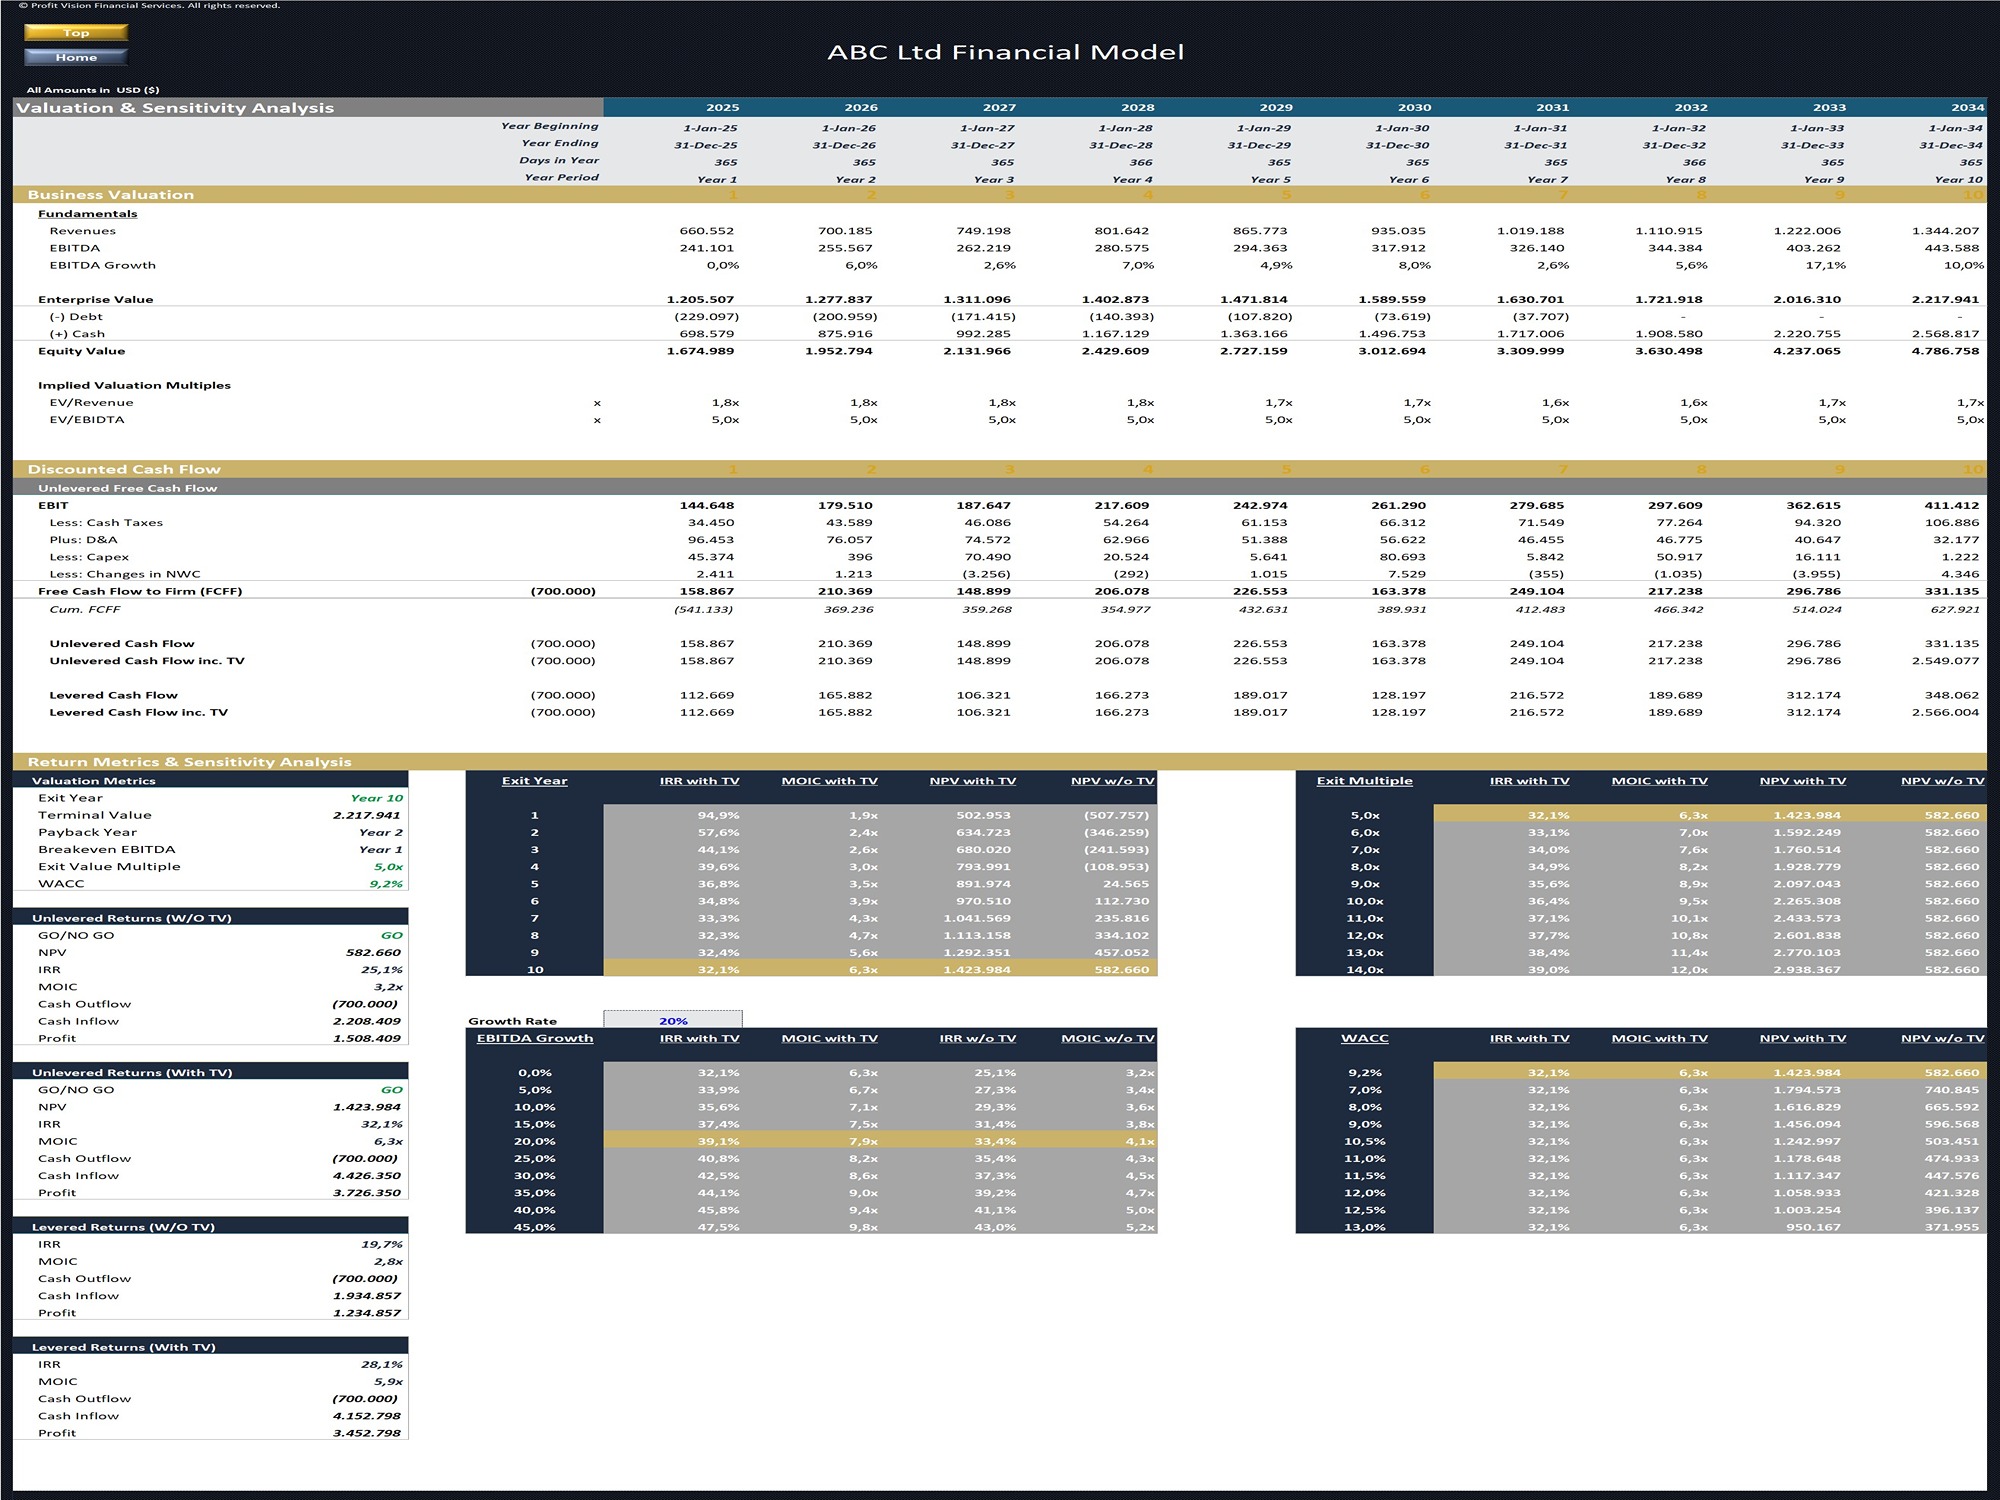Select Levered With TV IRR 28,1%

tap(381, 1364)
